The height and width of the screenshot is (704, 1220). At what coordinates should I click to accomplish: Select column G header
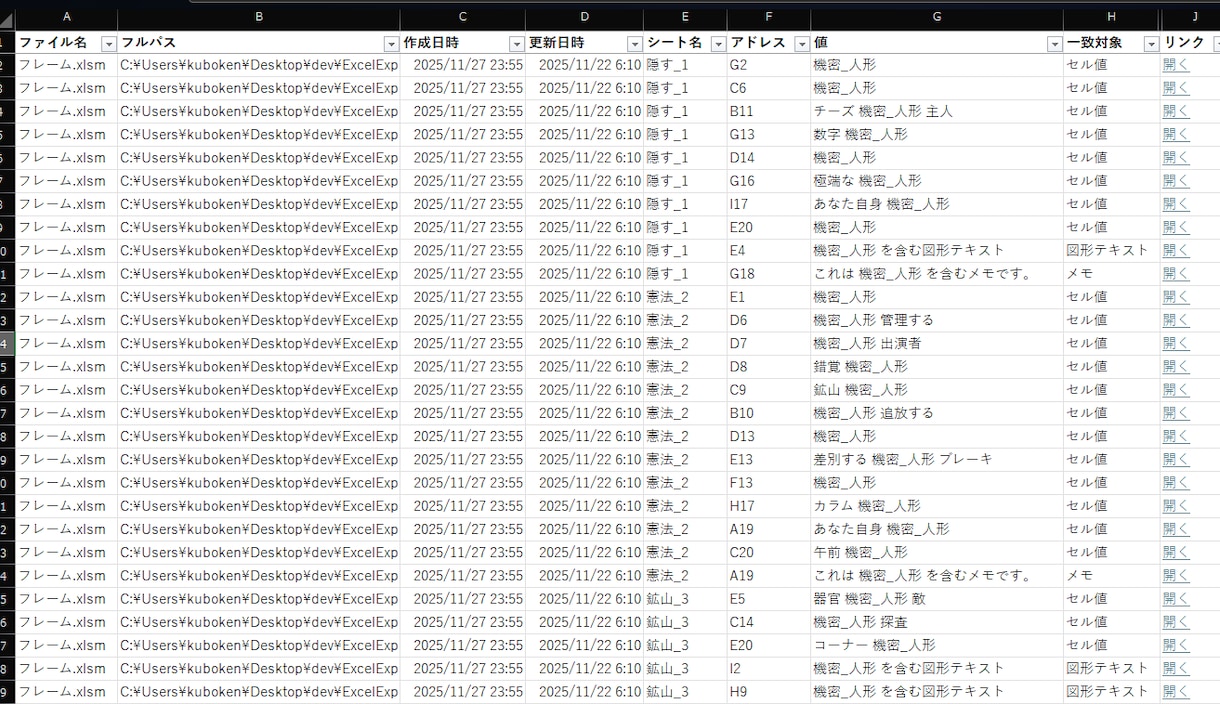937,17
